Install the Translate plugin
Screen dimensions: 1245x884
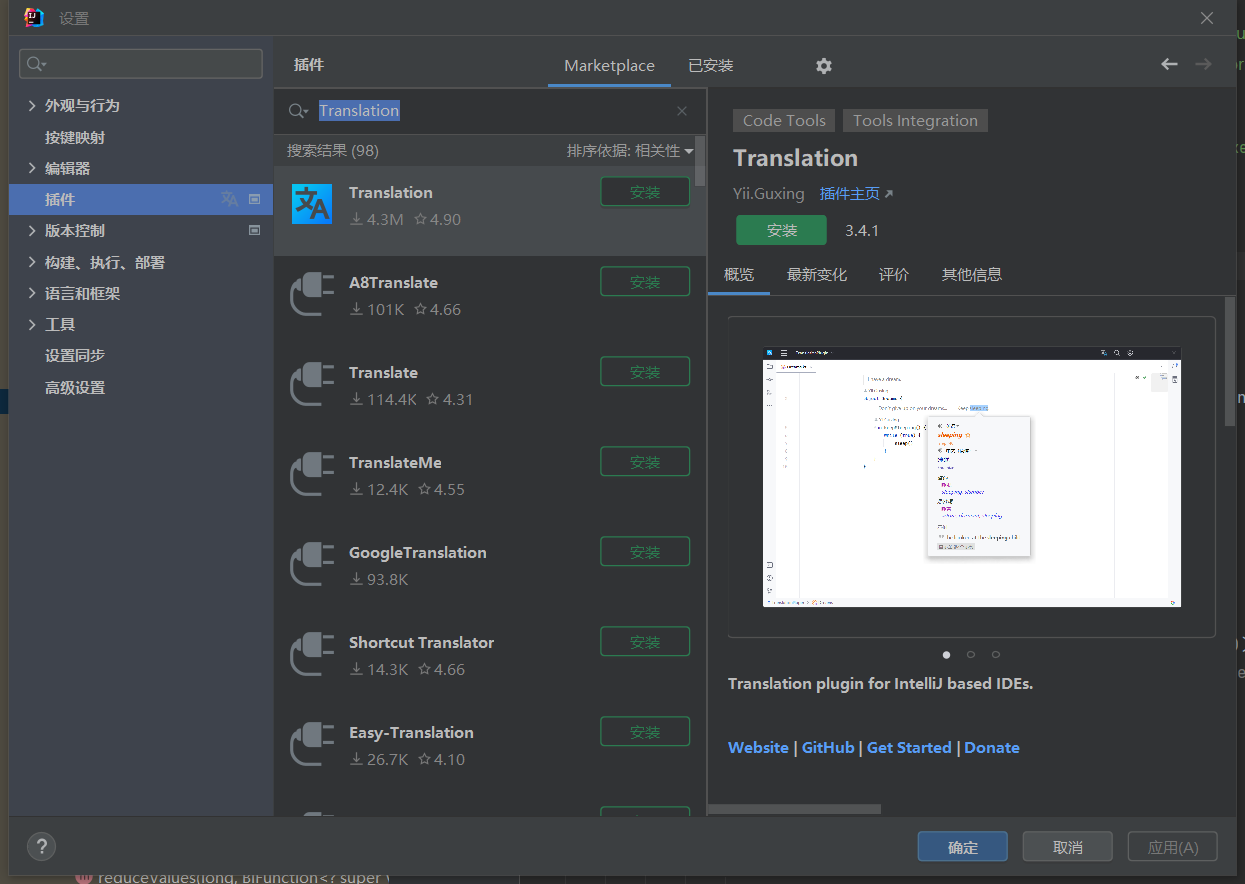click(645, 372)
